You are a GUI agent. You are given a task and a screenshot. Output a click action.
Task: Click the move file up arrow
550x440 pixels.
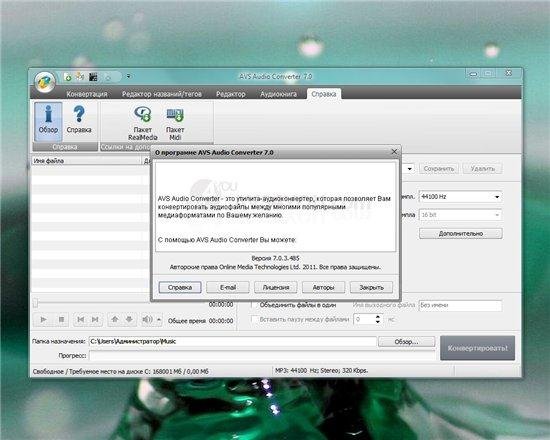click(x=115, y=320)
